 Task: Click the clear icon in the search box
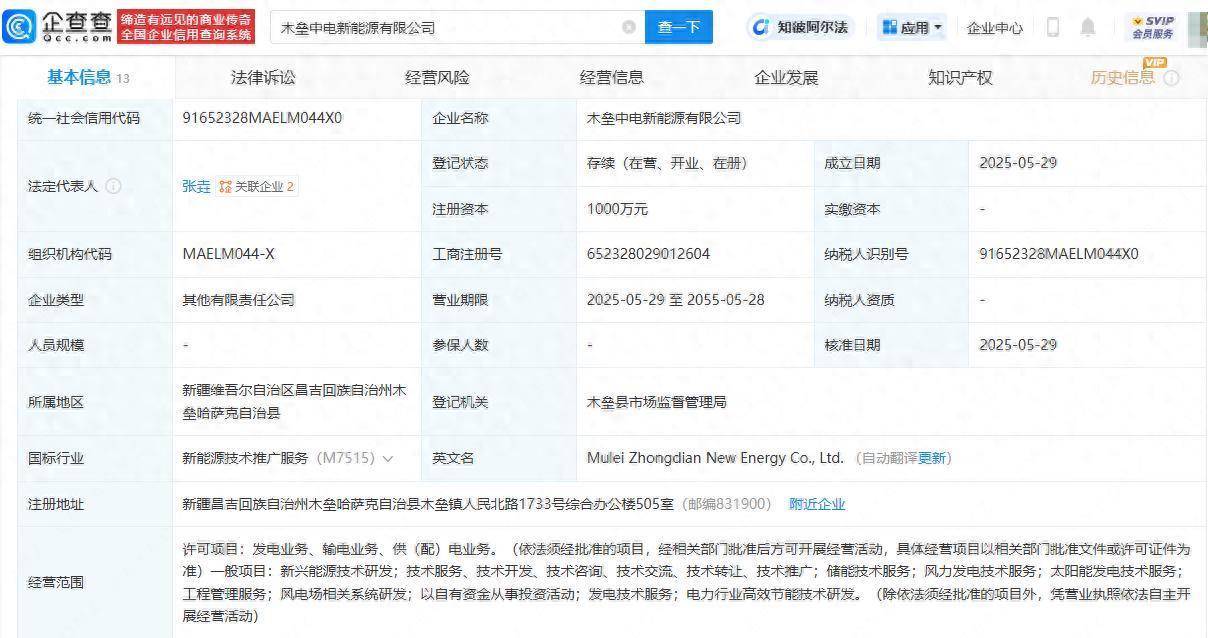(x=629, y=28)
